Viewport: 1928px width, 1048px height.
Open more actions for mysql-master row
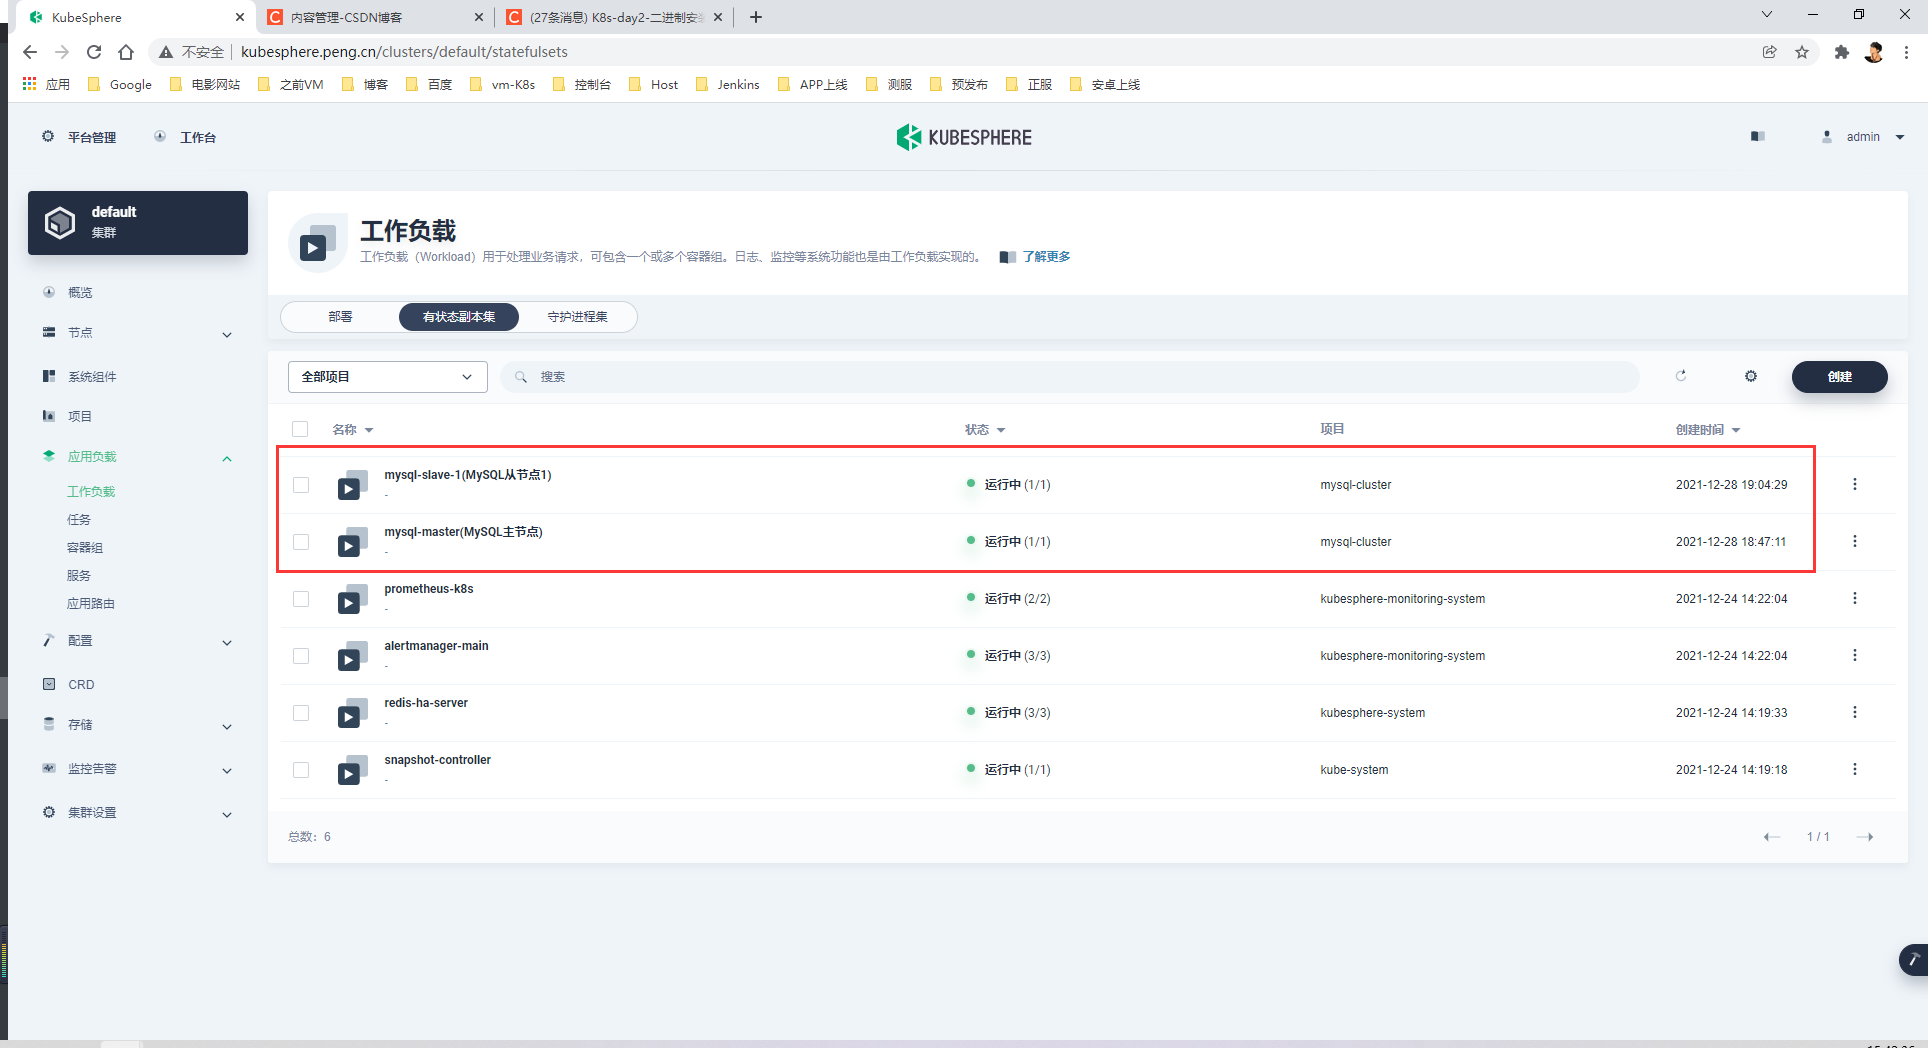point(1855,541)
